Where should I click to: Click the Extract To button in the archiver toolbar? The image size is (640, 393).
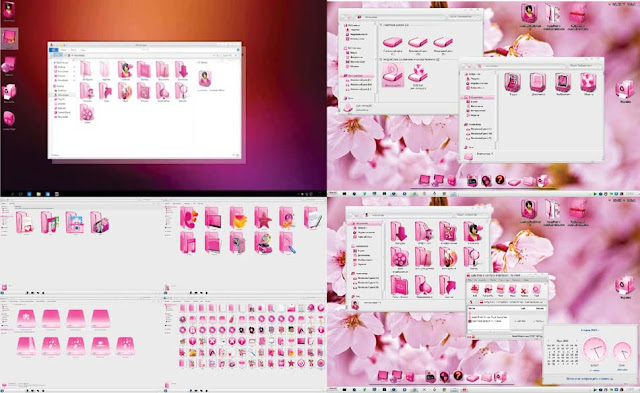[x=487, y=290]
